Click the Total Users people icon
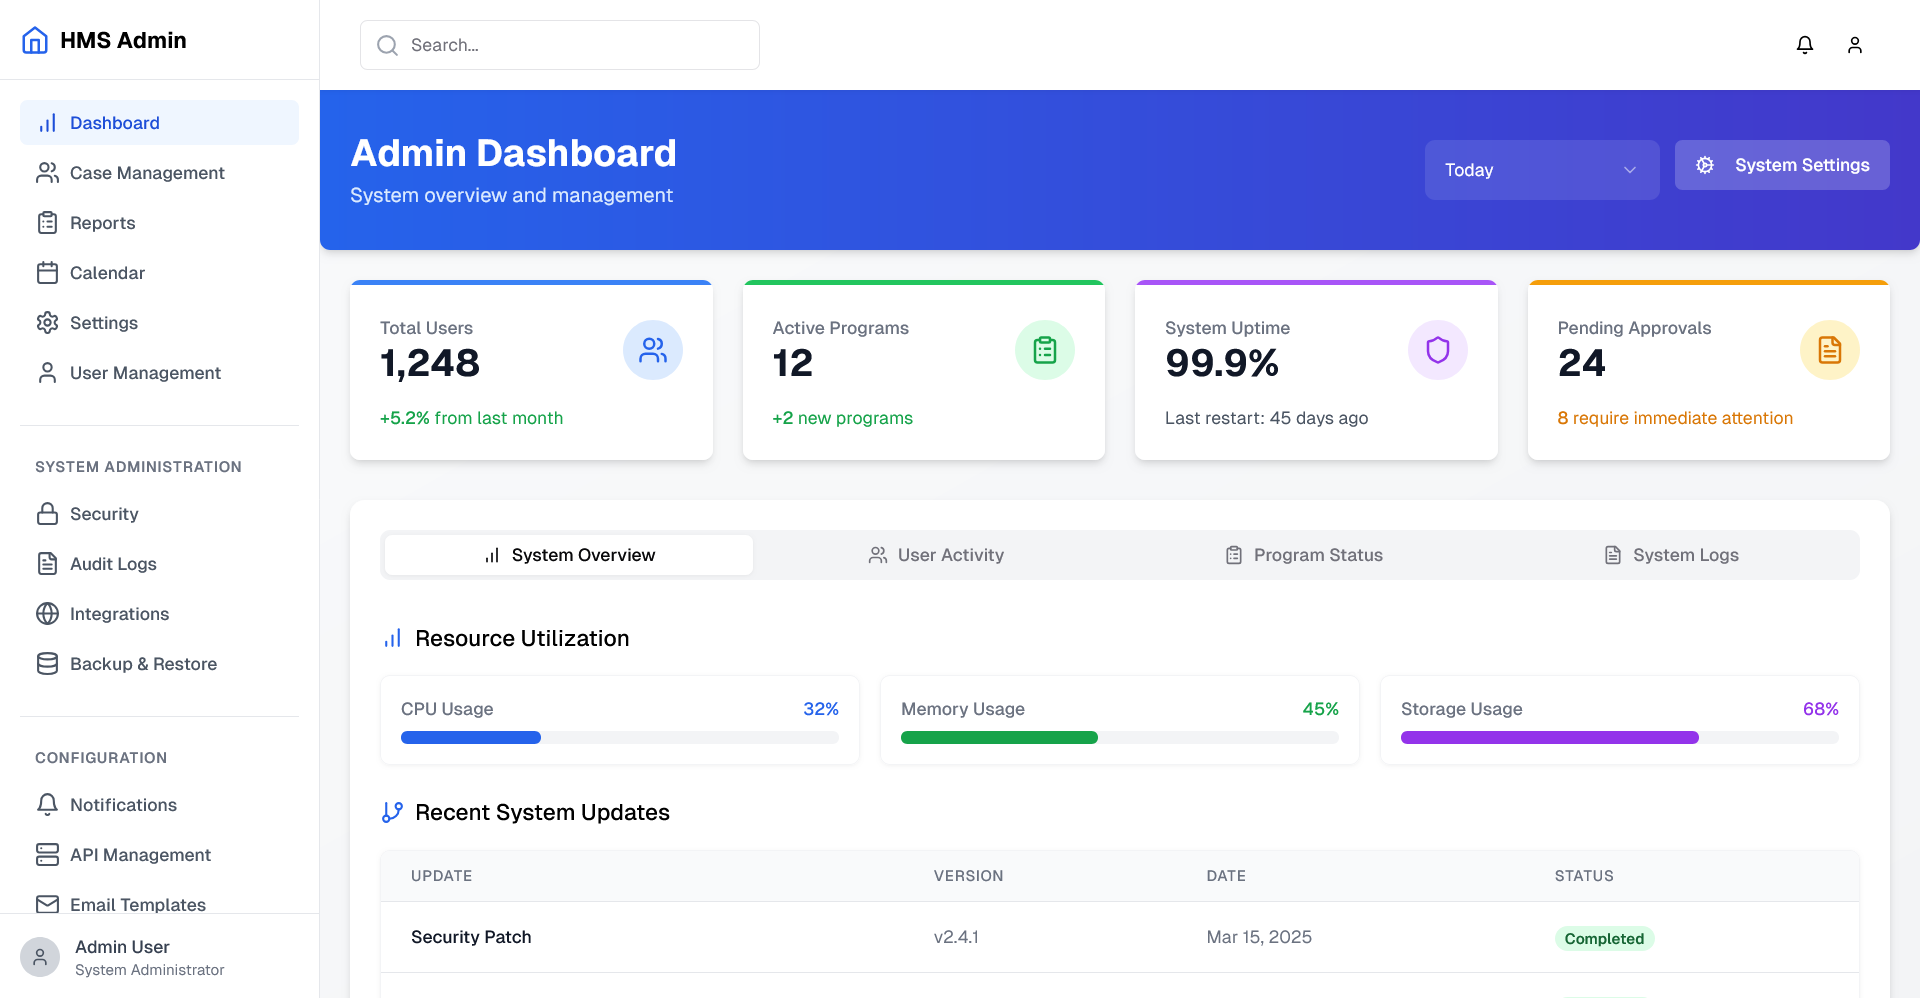Image resolution: width=1920 pixels, height=998 pixels. pos(652,350)
